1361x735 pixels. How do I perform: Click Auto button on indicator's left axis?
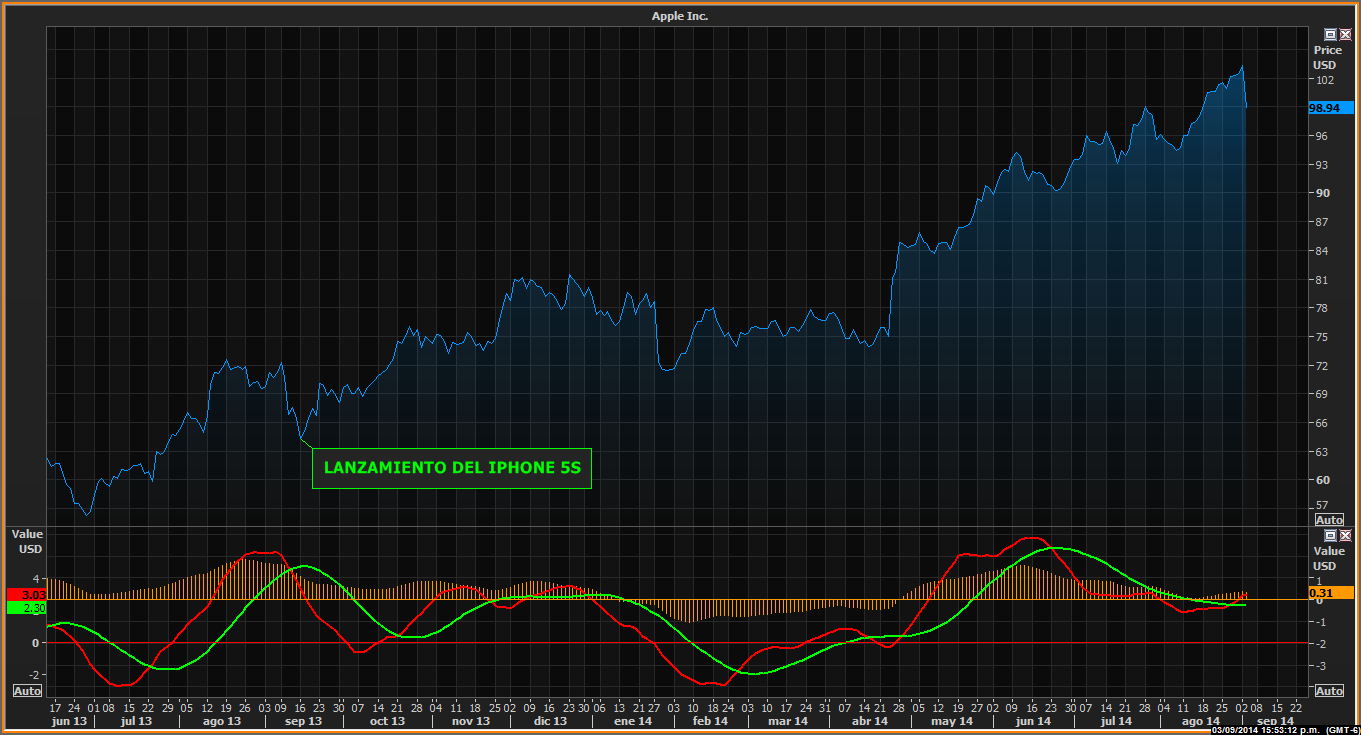tap(27, 691)
